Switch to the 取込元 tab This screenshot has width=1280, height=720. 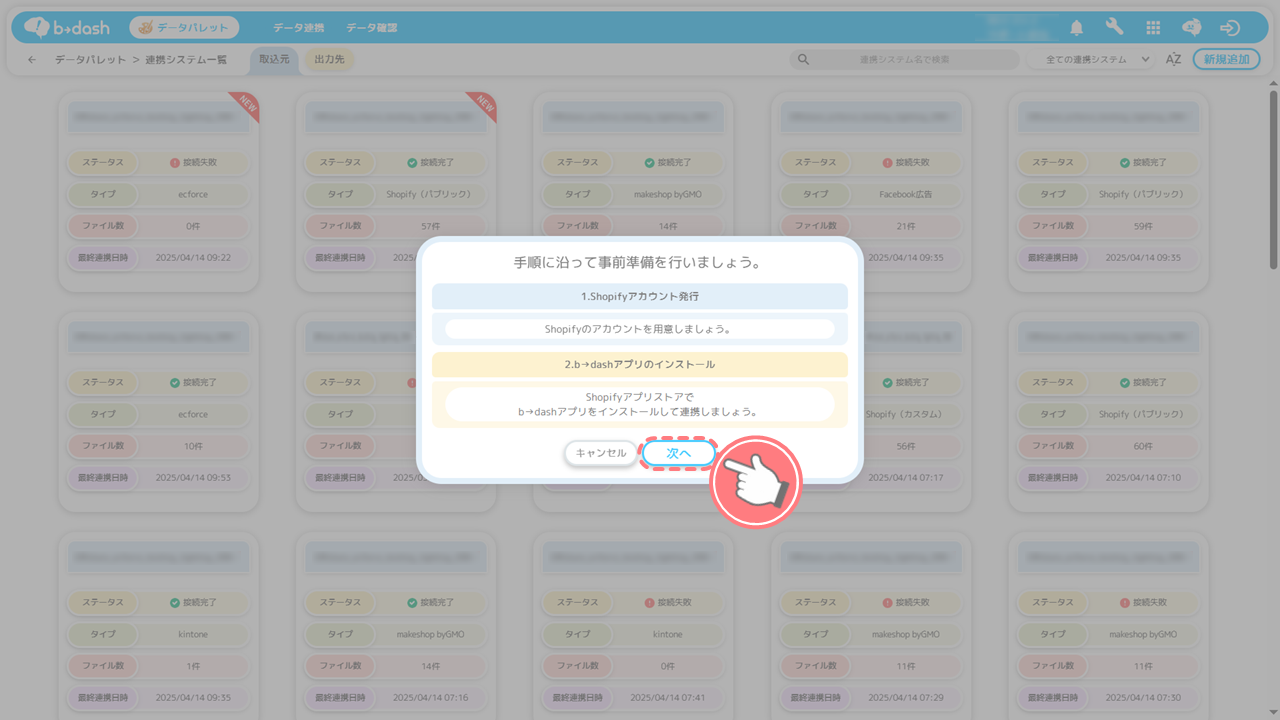click(274, 60)
